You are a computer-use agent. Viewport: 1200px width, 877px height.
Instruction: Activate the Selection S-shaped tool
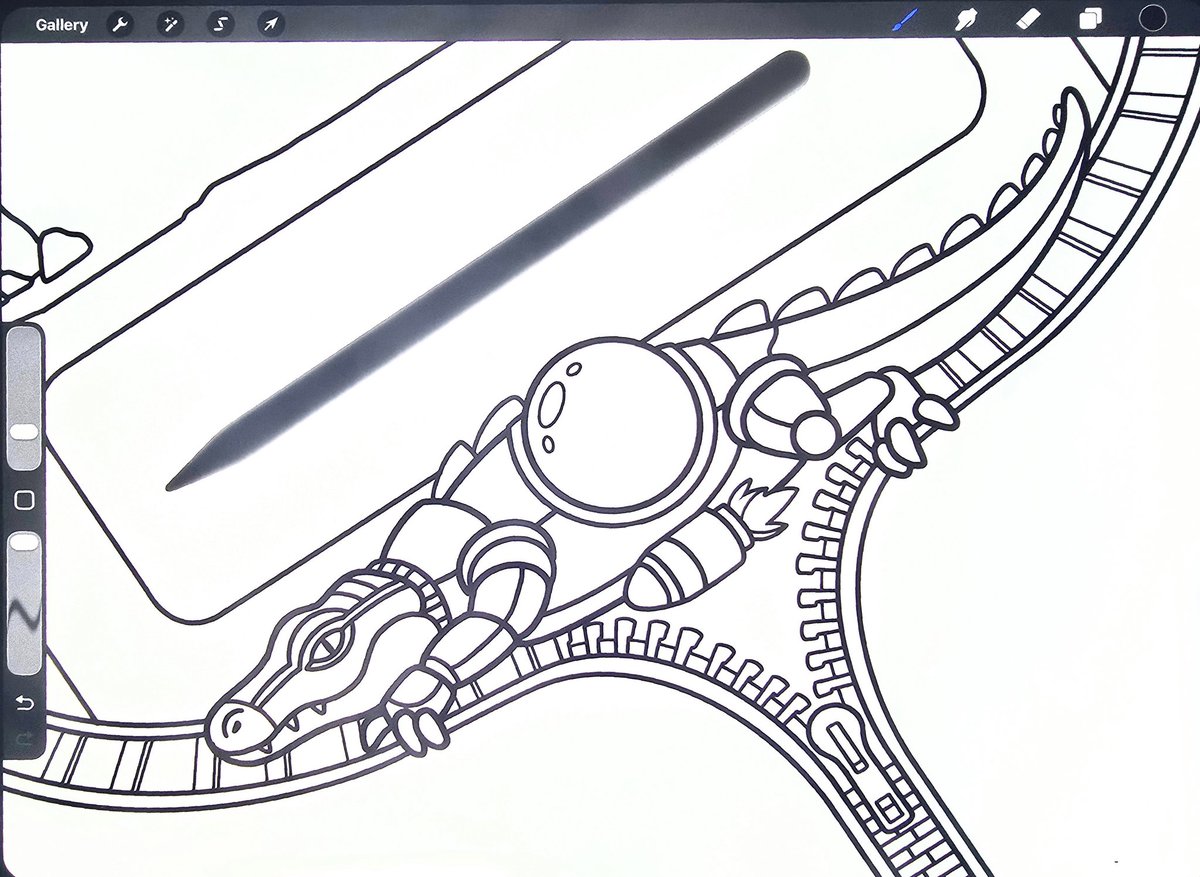(x=220, y=24)
